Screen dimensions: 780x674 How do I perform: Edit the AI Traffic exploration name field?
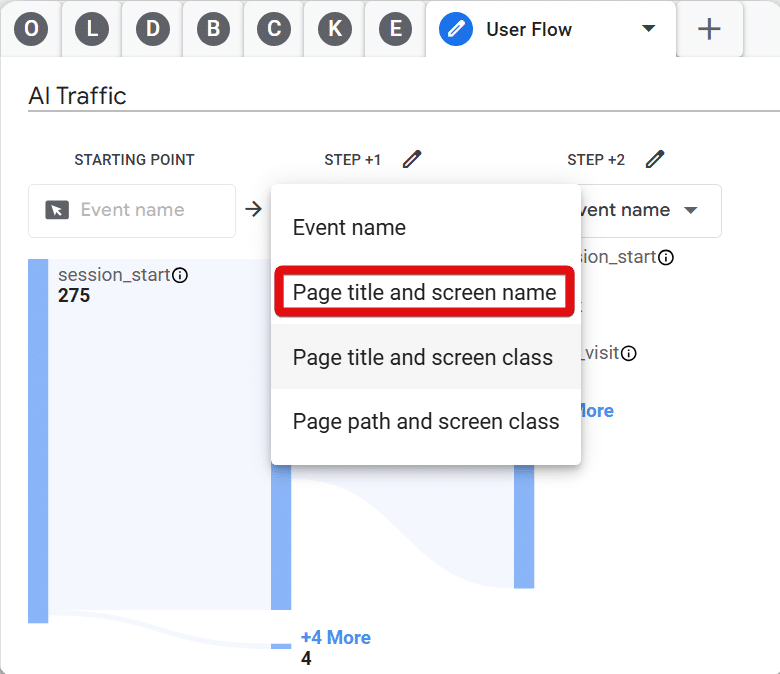[x=403, y=96]
